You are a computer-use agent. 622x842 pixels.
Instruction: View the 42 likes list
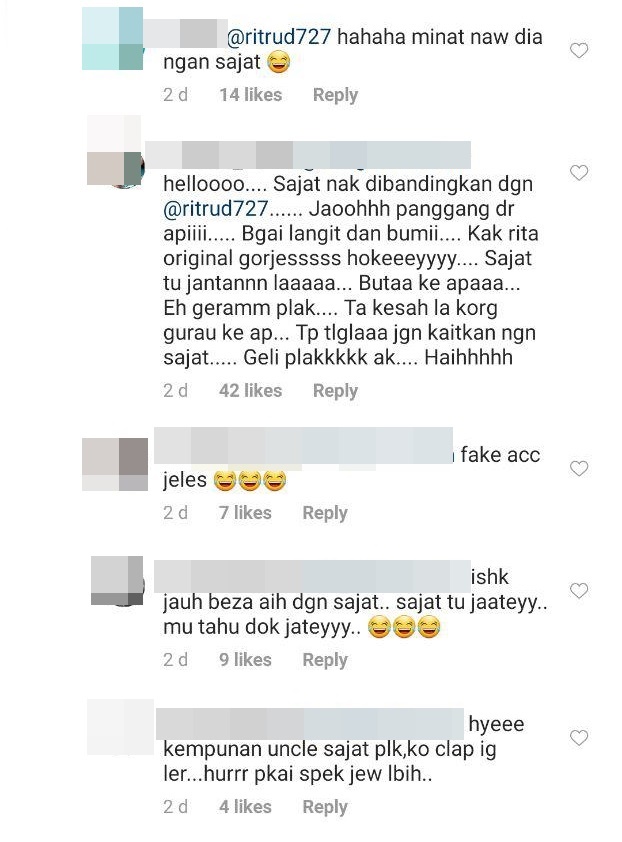(x=250, y=391)
